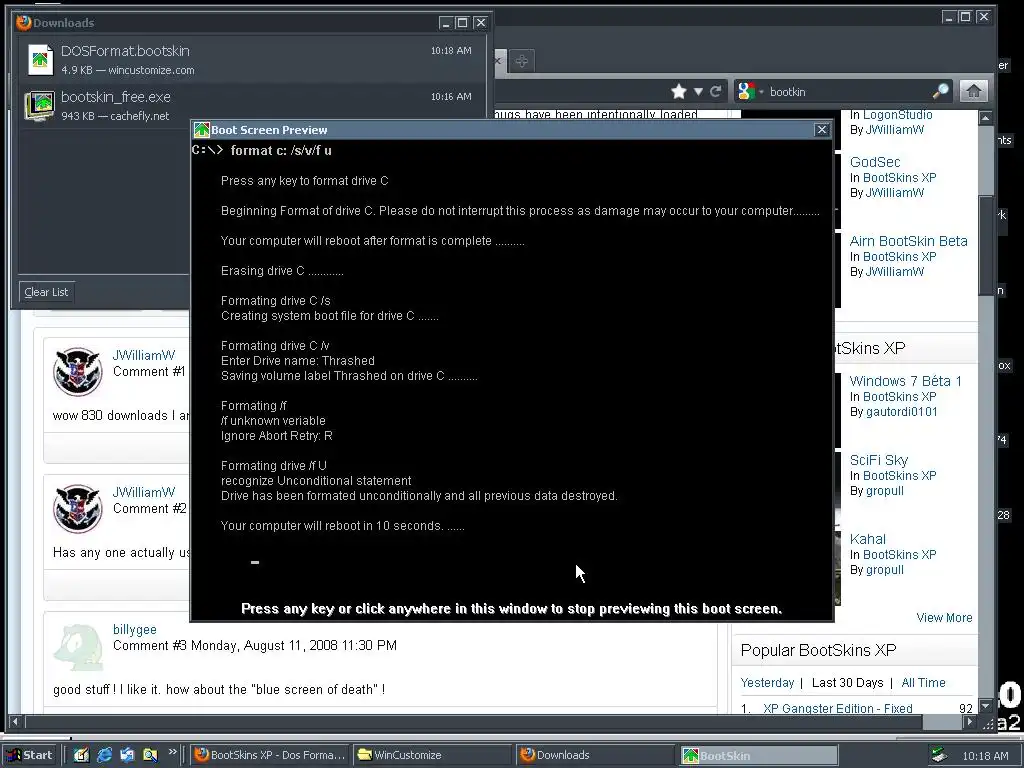The width and height of the screenshot is (1024, 768).
Task: Click the BootSkin taskbar button
Action: point(758,755)
